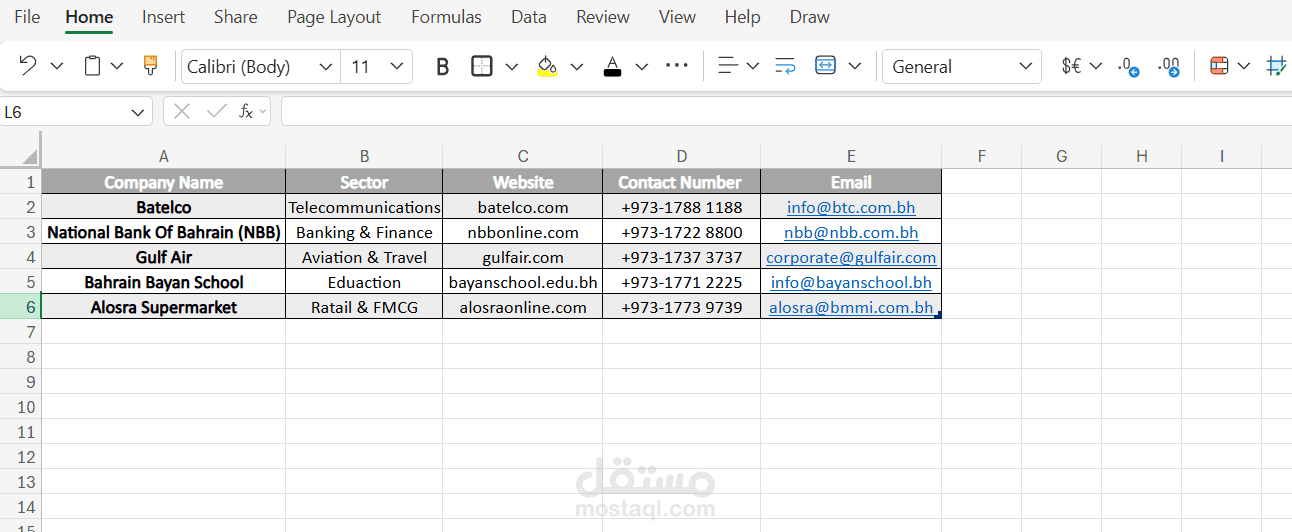Click the Name Box showing L6
This screenshot has width=1292, height=532.
coord(64,112)
